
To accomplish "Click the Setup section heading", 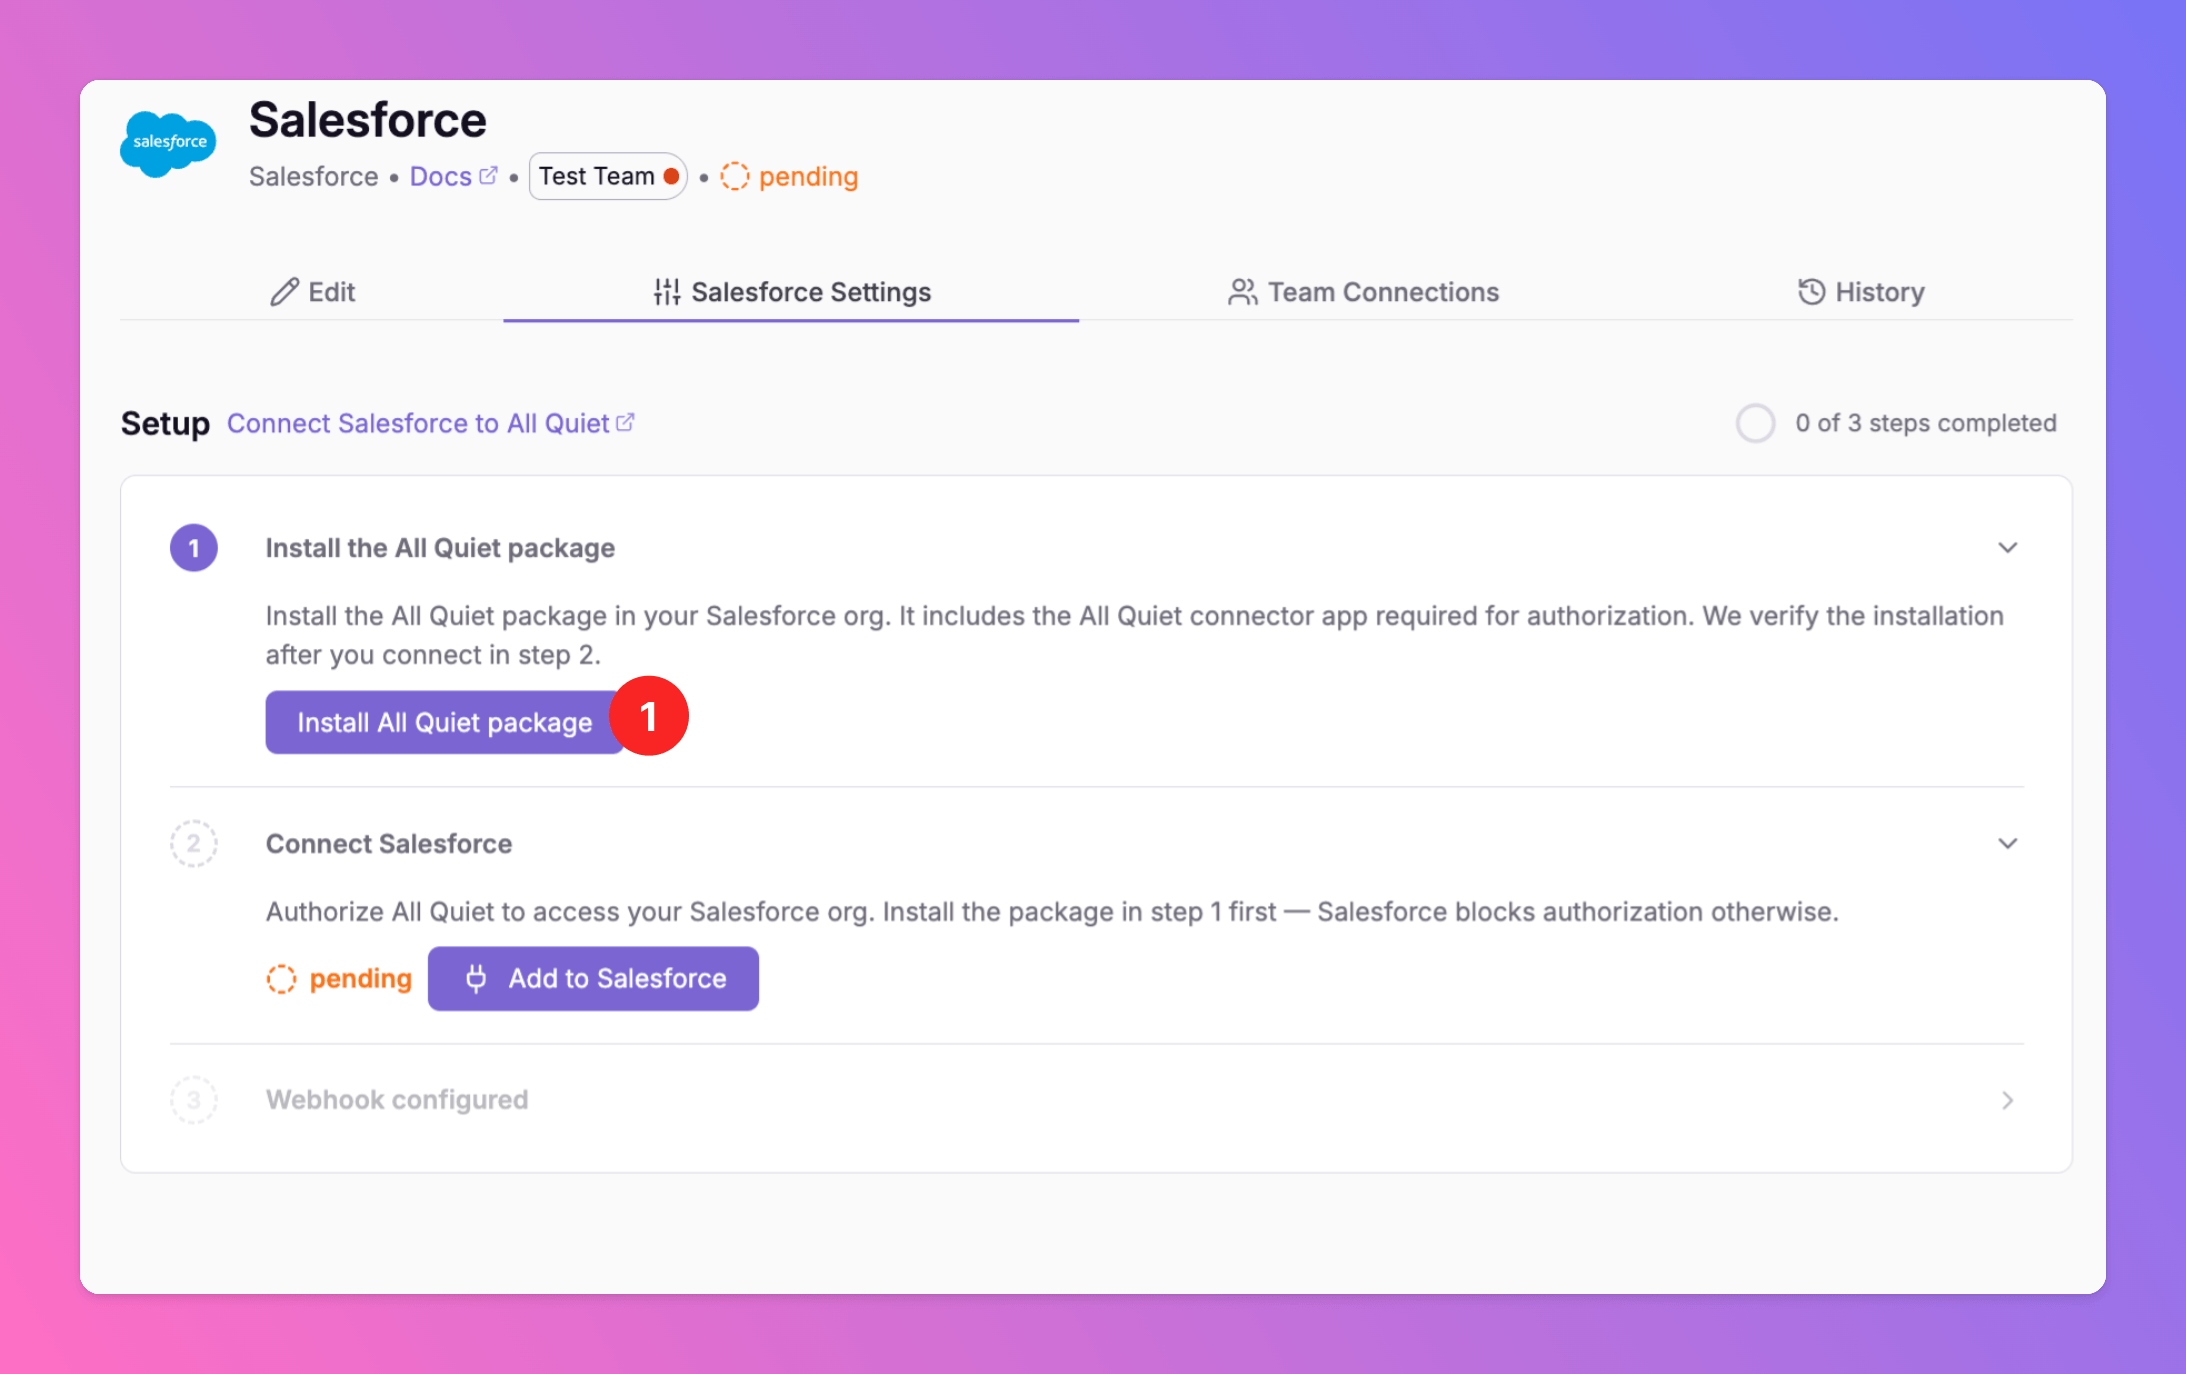I will pos(165,423).
